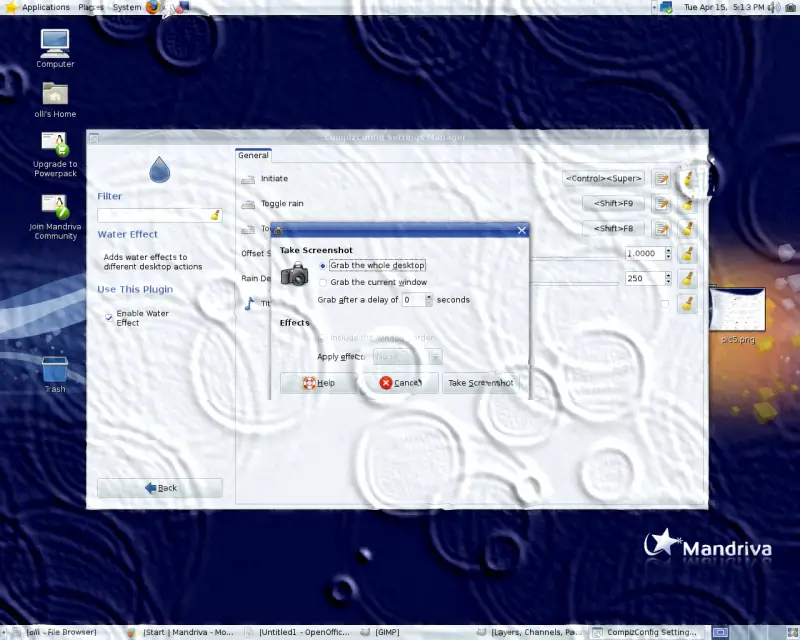The width and height of the screenshot is (800, 640).
Task: Open the Applications star menu icon
Action: point(11,7)
